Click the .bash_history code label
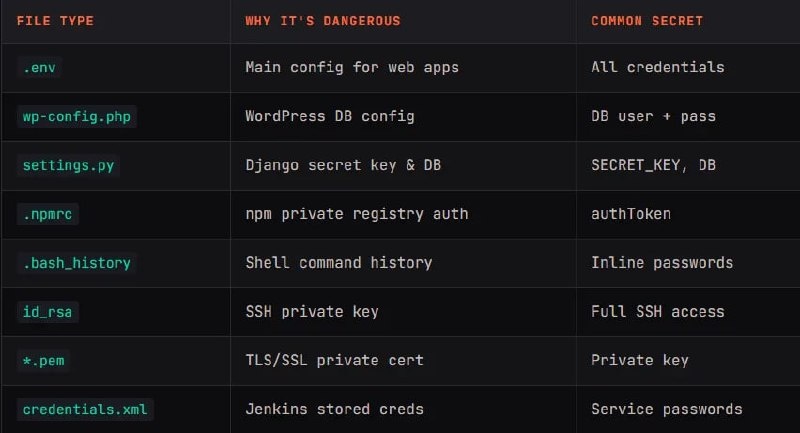 pos(77,263)
